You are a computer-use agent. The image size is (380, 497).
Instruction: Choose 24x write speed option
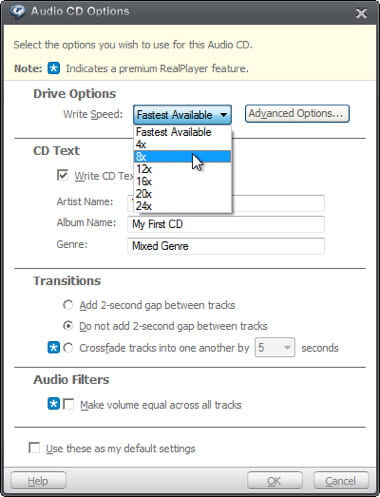pyautogui.click(x=182, y=206)
